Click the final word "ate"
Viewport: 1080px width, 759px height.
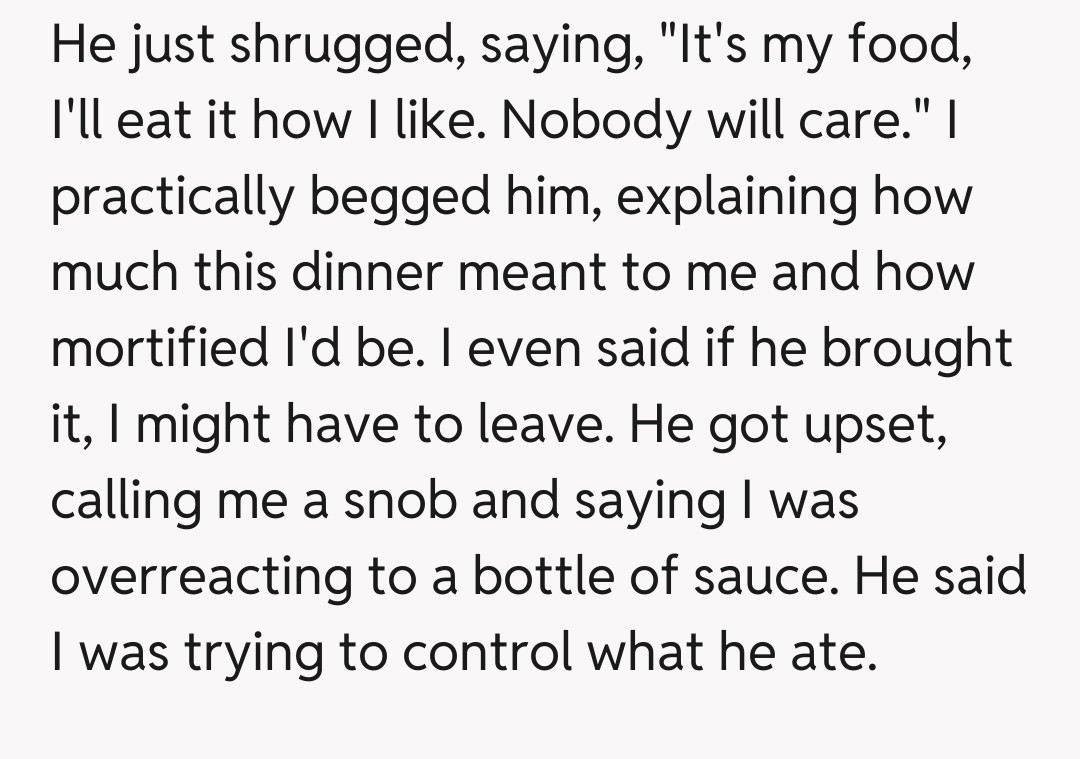coord(834,652)
